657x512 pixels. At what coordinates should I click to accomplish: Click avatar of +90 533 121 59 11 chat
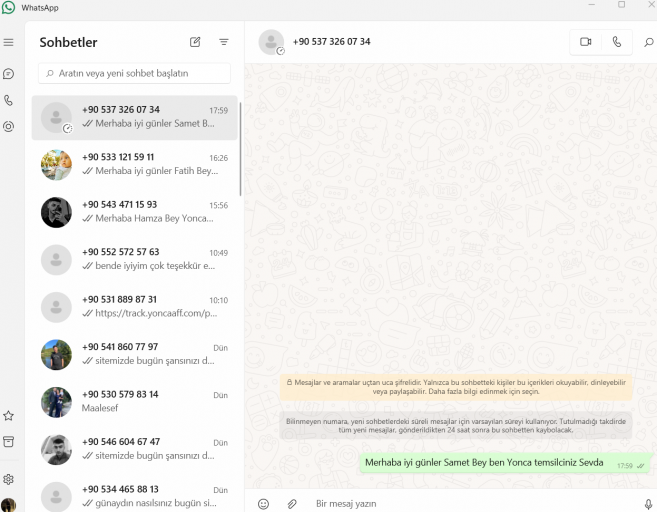(56, 165)
